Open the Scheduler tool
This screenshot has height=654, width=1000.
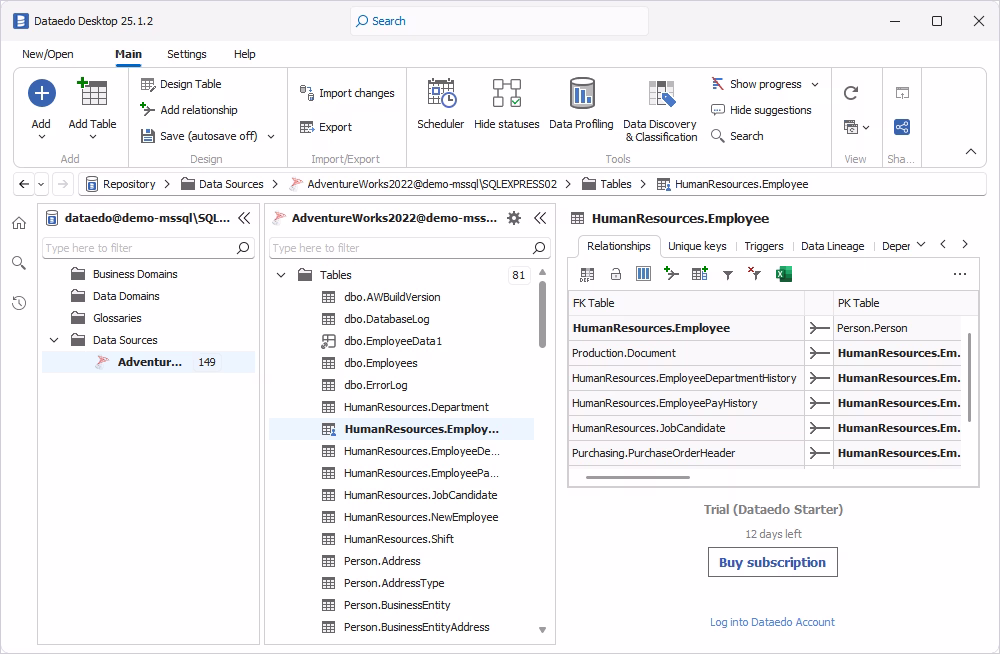pos(441,103)
